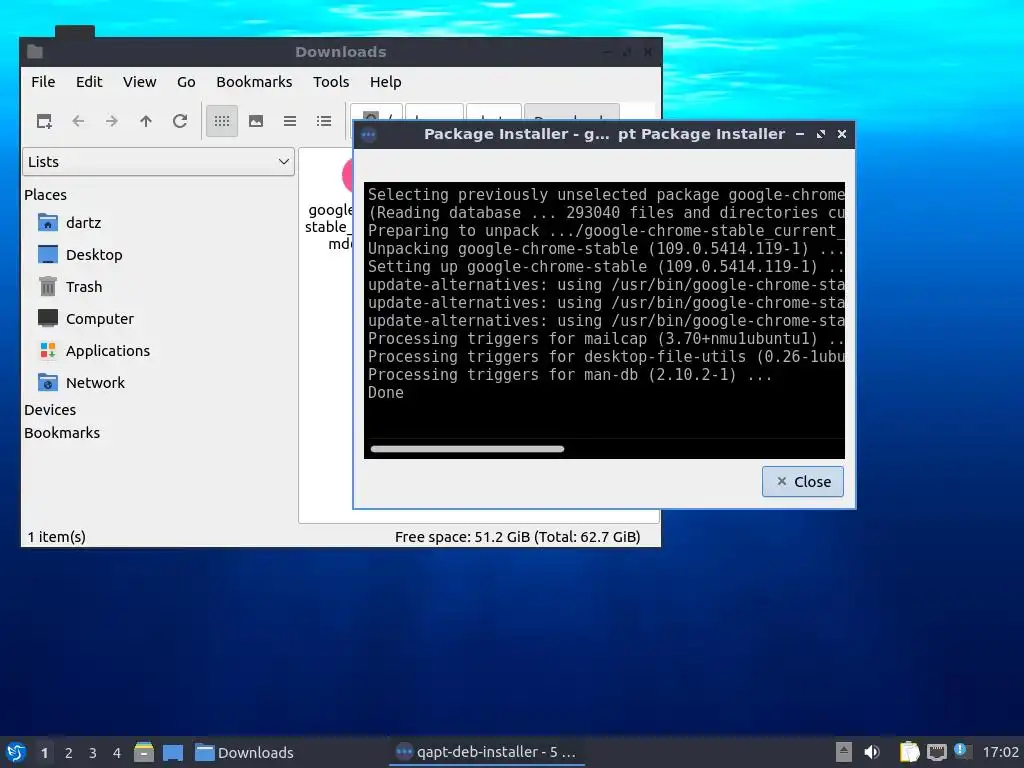Open the update notification tray icon
The height and width of the screenshot is (768, 1024).
tap(961, 751)
